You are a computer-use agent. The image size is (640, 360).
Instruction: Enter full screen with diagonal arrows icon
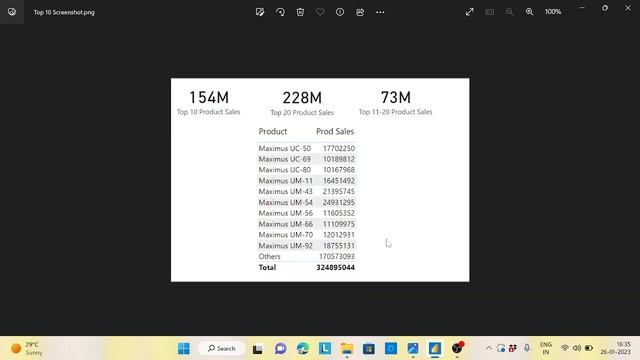click(x=470, y=12)
